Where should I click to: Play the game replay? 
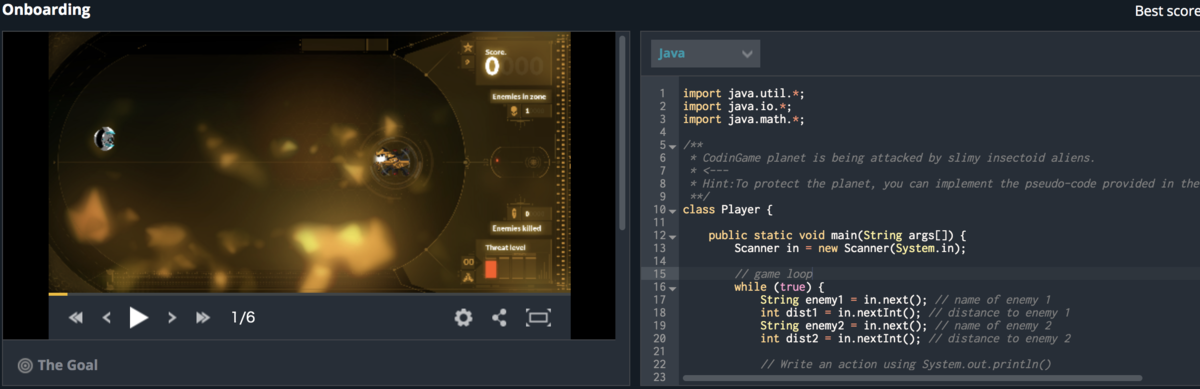pos(139,318)
